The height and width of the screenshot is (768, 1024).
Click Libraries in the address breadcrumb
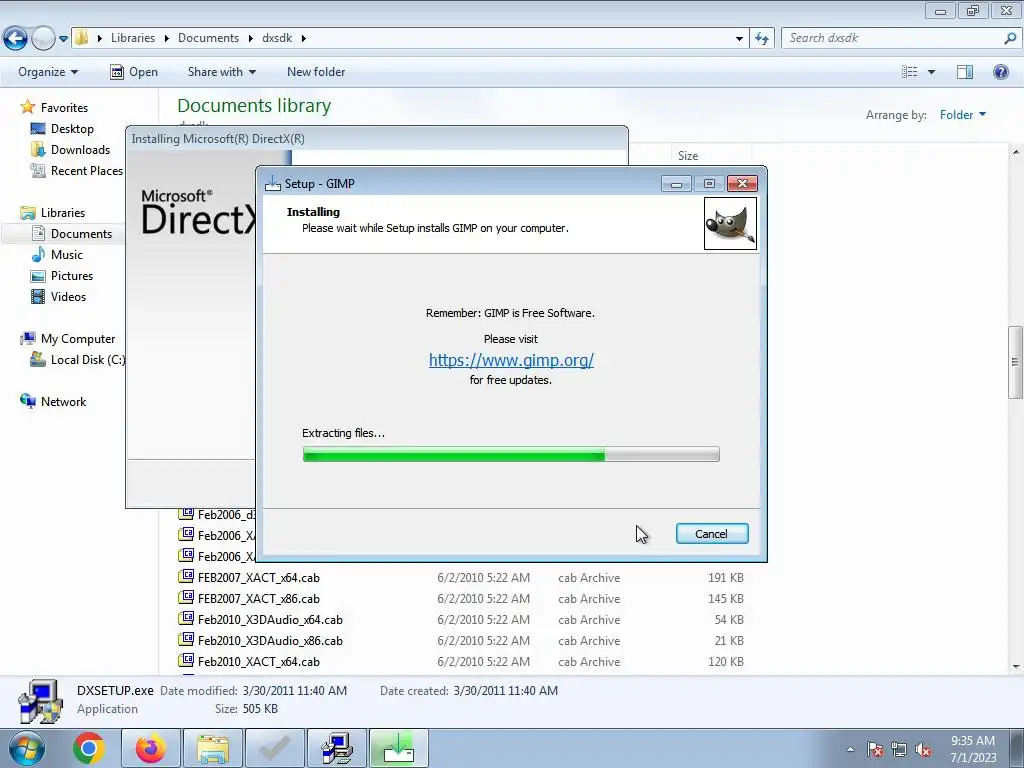[133, 38]
